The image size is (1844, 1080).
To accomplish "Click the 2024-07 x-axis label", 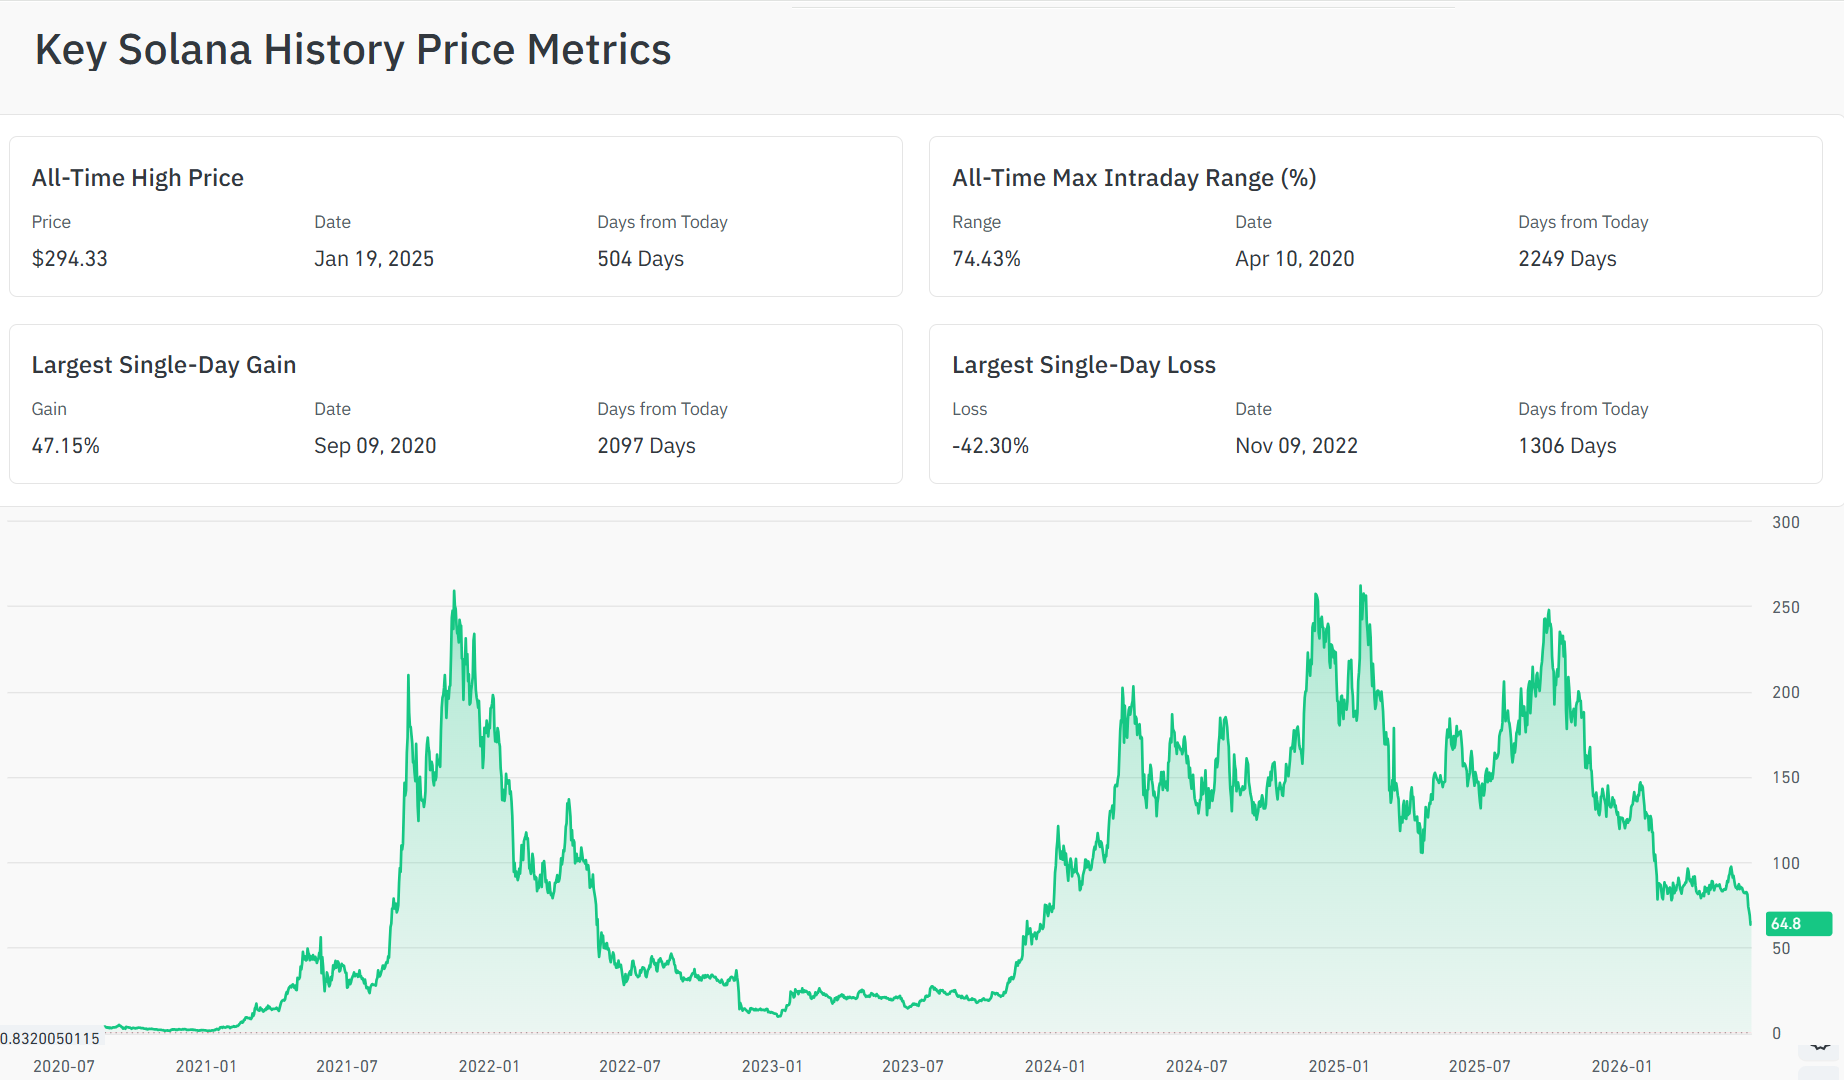I will pyautogui.click(x=1197, y=1067).
